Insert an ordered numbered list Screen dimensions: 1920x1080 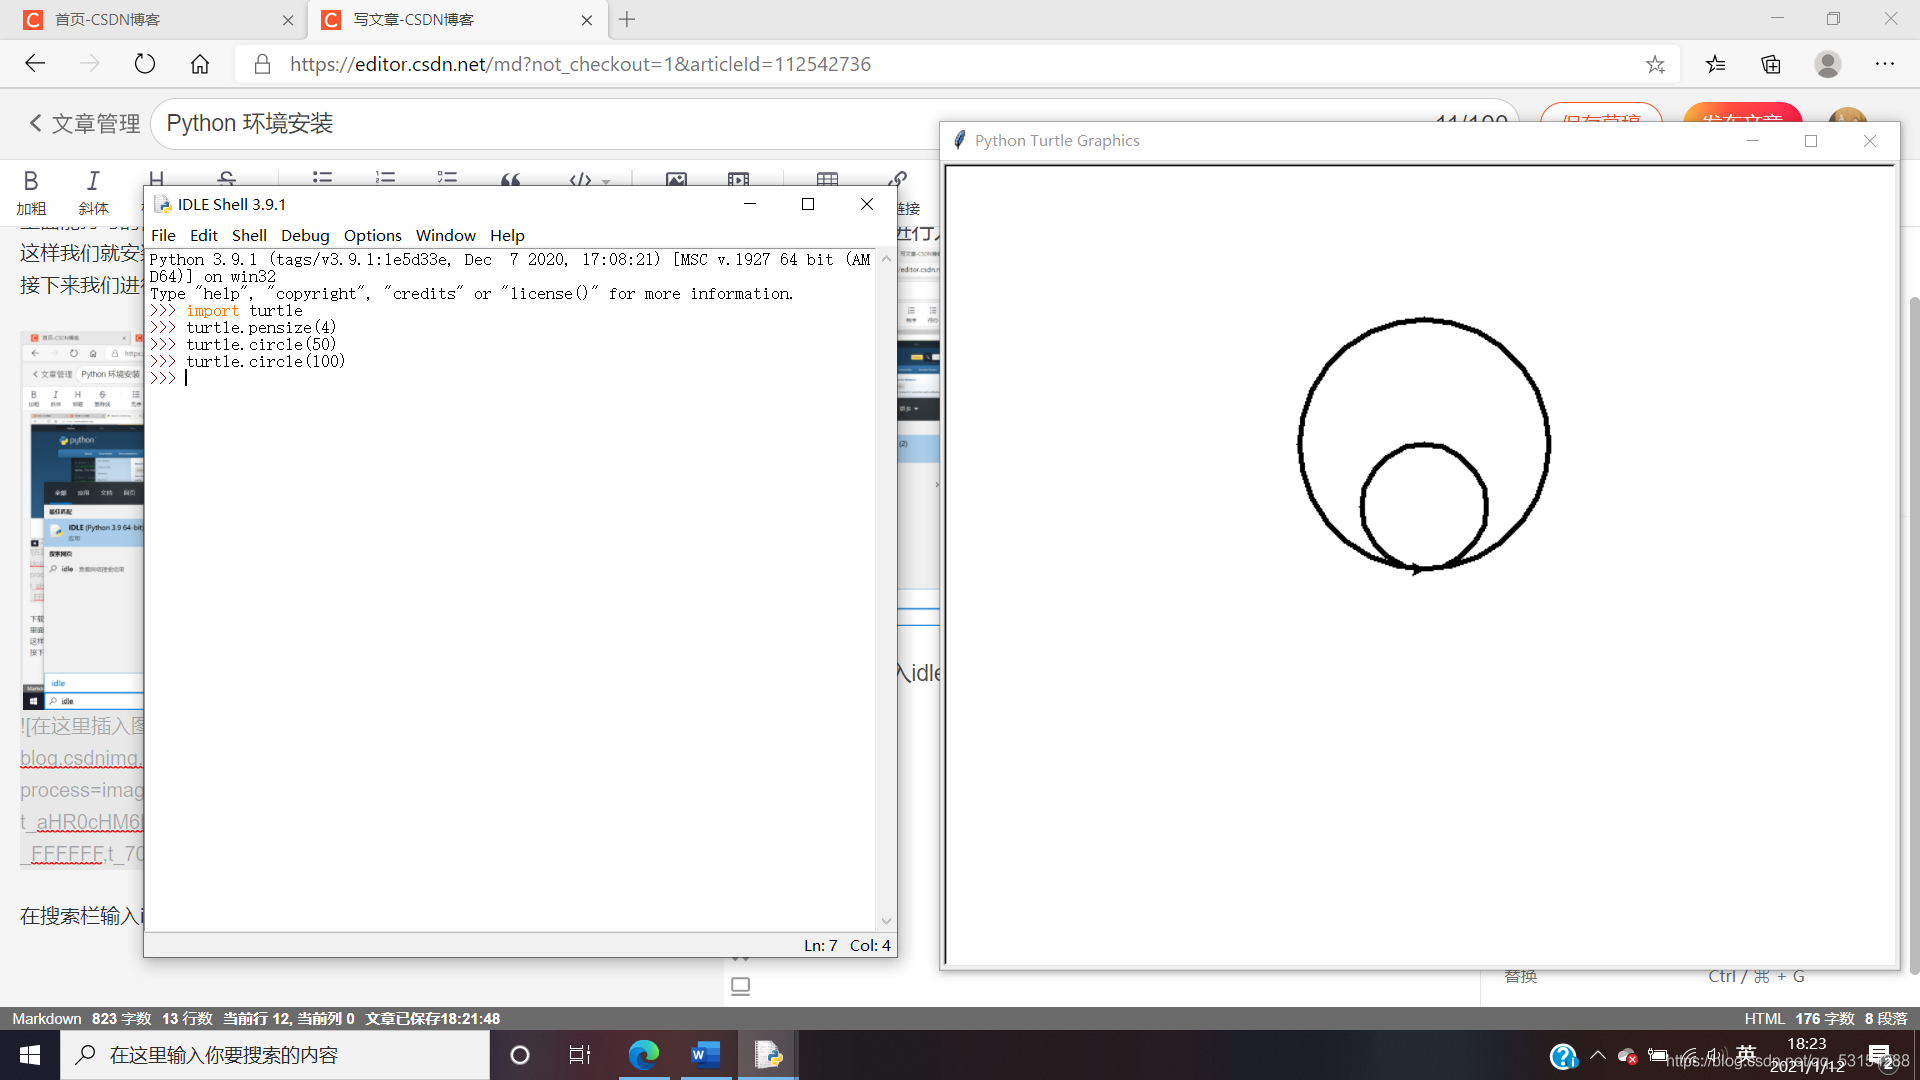point(385,178)
